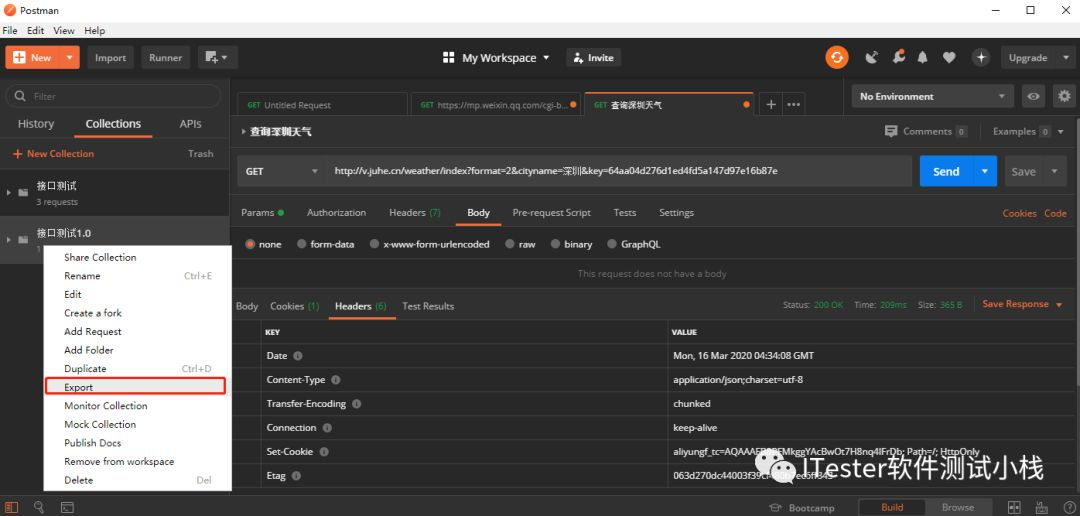
Task: Click the Runner button
Action: point(165,58)
